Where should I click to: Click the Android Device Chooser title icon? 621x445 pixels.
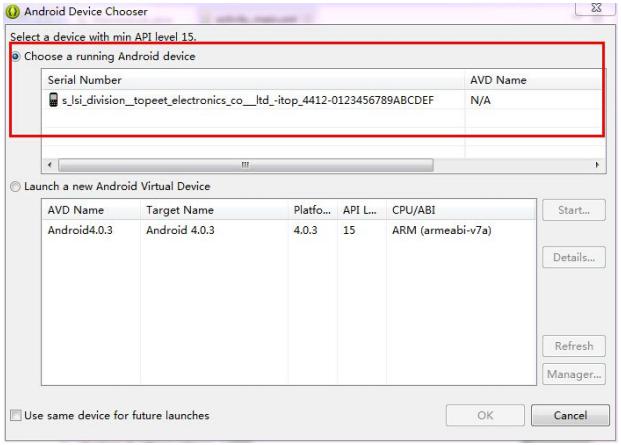[12, 11]
